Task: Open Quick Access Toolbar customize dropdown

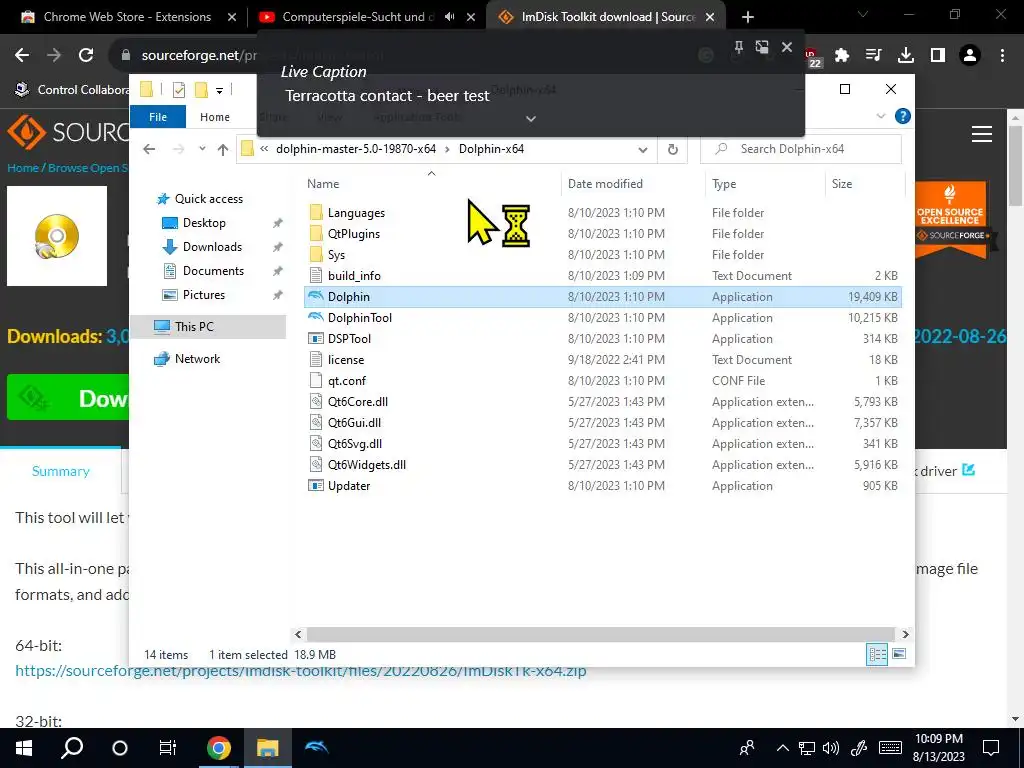Action: coord(219,90)
